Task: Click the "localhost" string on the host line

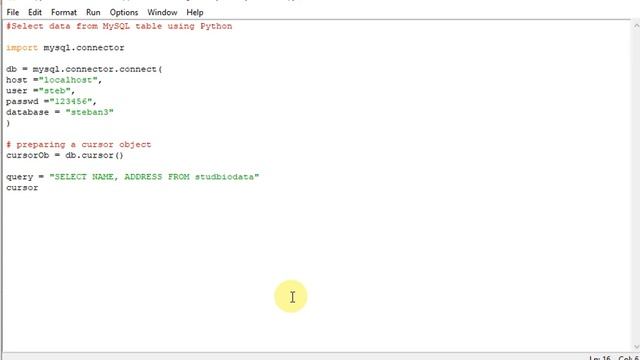Action: pyautogui.click(x=68, y=80)
